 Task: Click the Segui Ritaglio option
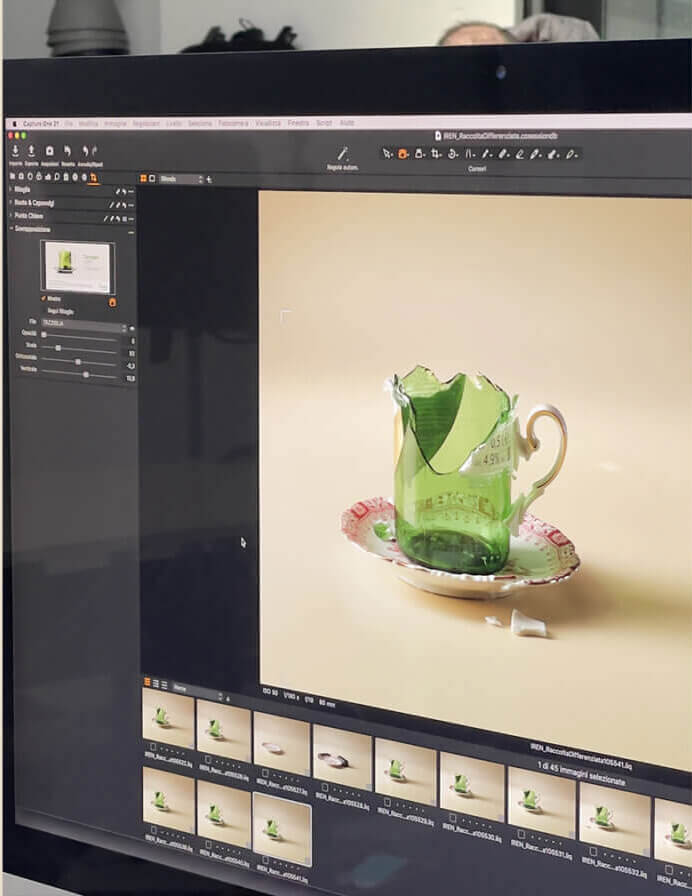click(61, 311)
